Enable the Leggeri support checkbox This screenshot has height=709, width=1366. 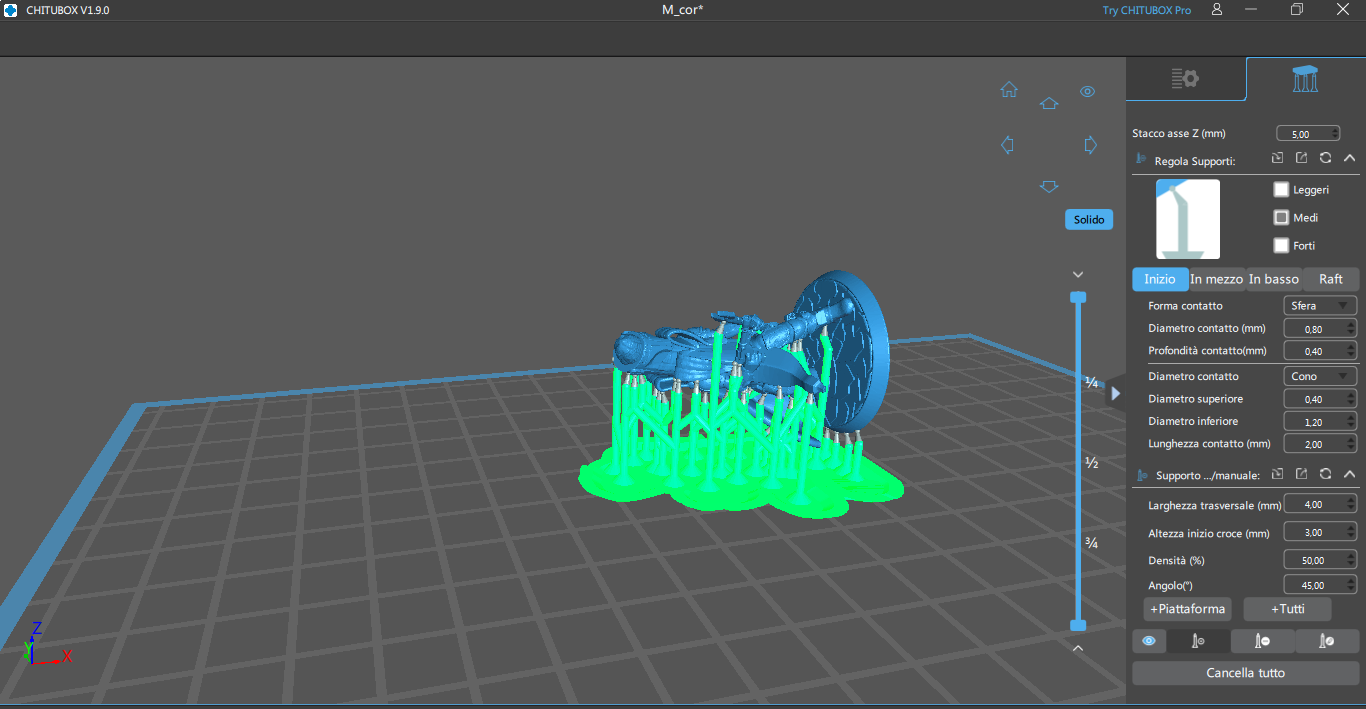click(1281, 189)
